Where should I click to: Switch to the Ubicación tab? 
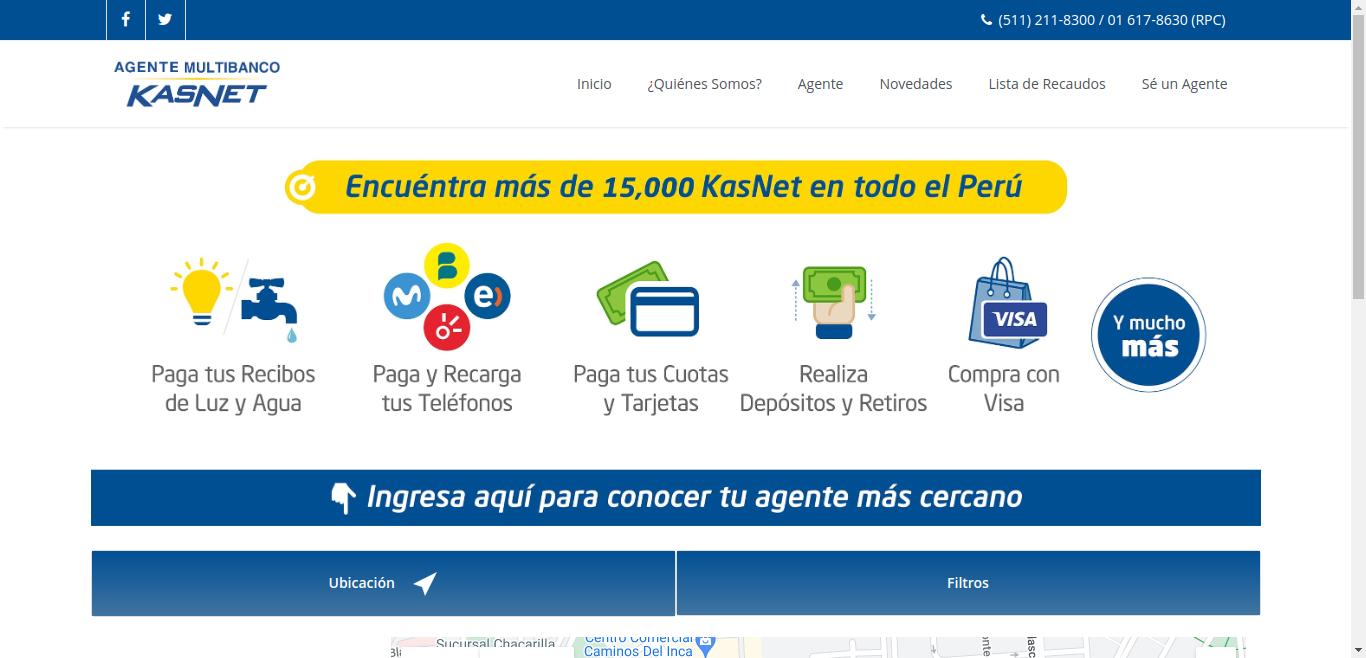tap(383, 583)
